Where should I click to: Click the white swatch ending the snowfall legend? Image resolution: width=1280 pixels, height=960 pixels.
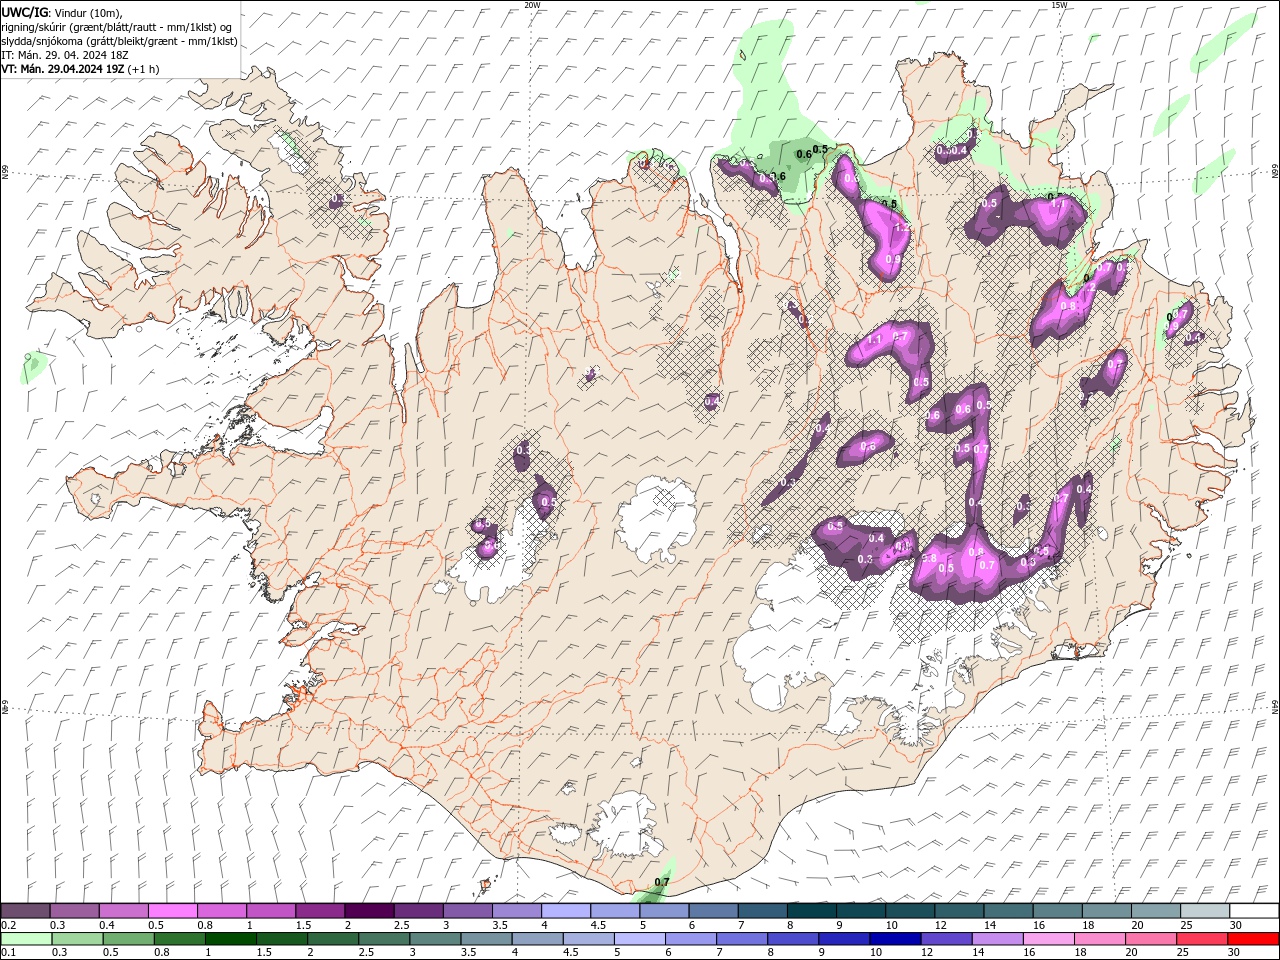1253,911
